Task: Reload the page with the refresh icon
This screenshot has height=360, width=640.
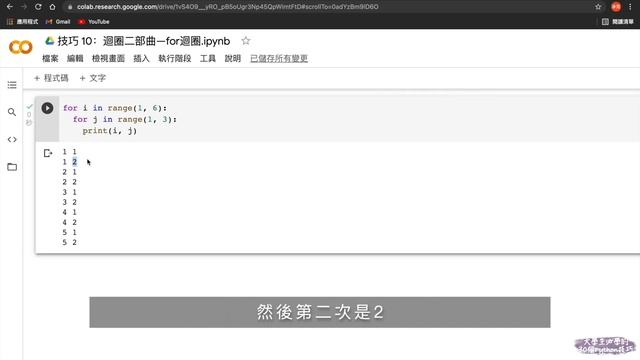Action: pos(38,7)
